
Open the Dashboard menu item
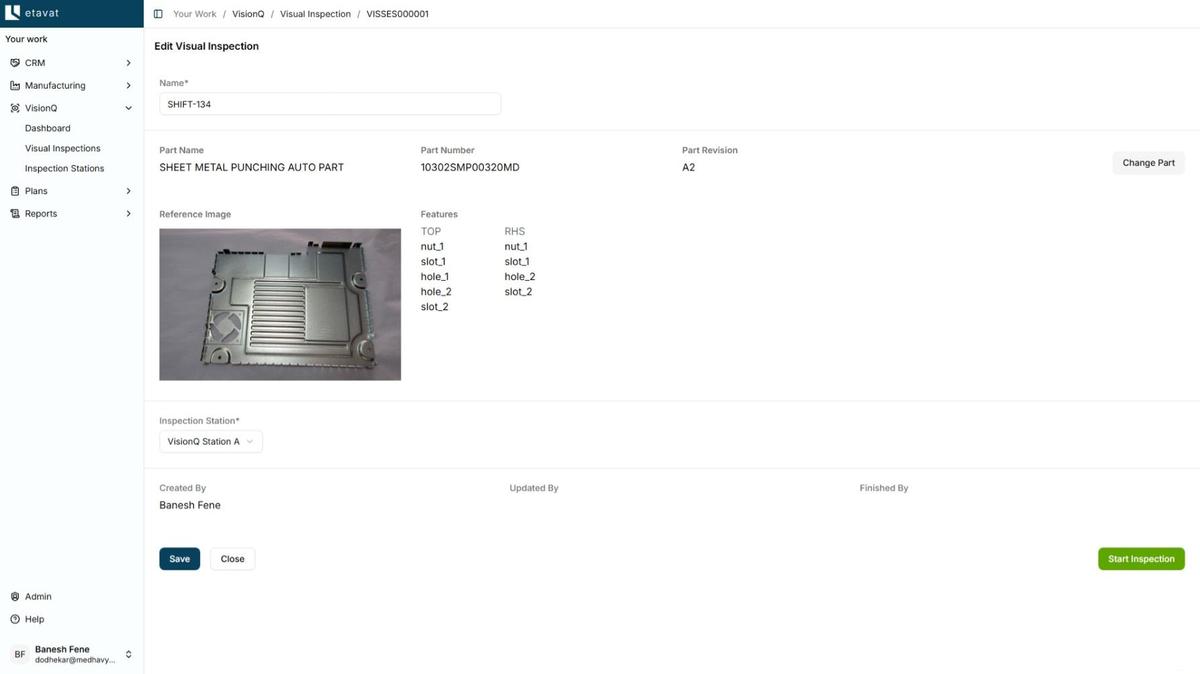tap(47, 128)
